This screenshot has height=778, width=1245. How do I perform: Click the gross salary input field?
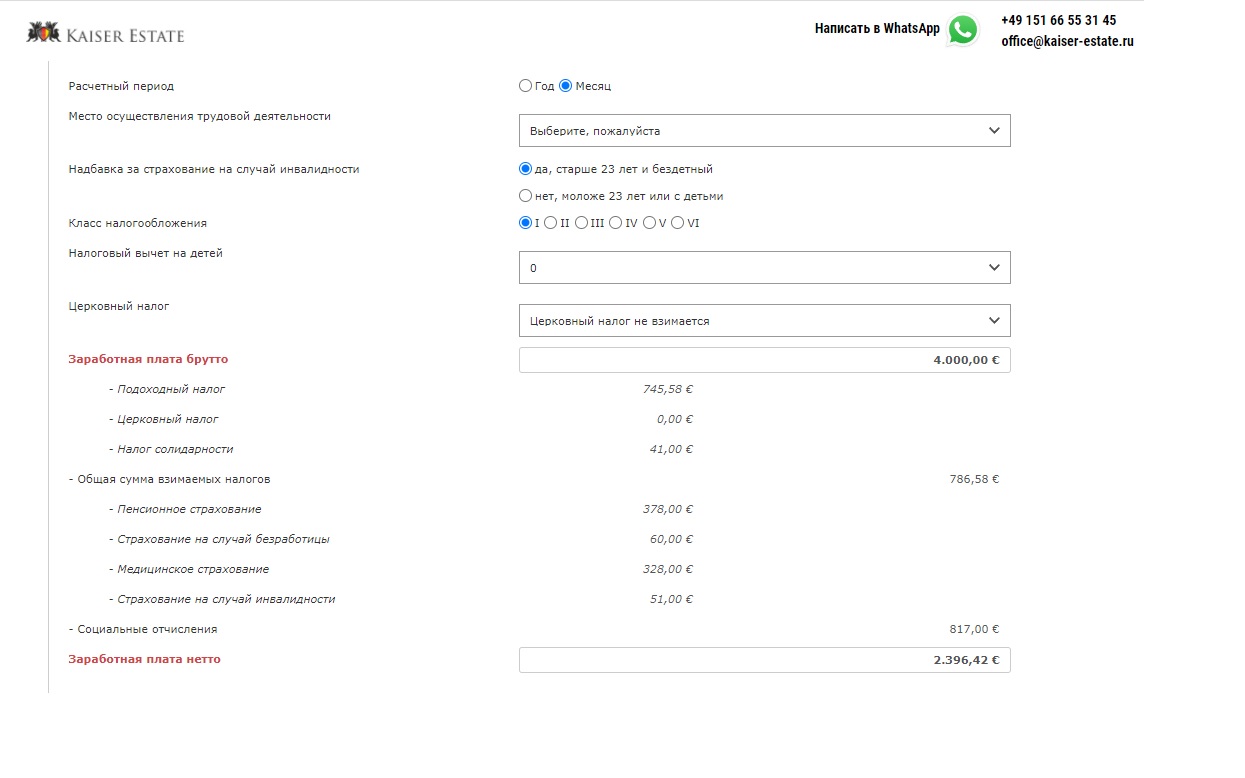[x=764, y=360]
